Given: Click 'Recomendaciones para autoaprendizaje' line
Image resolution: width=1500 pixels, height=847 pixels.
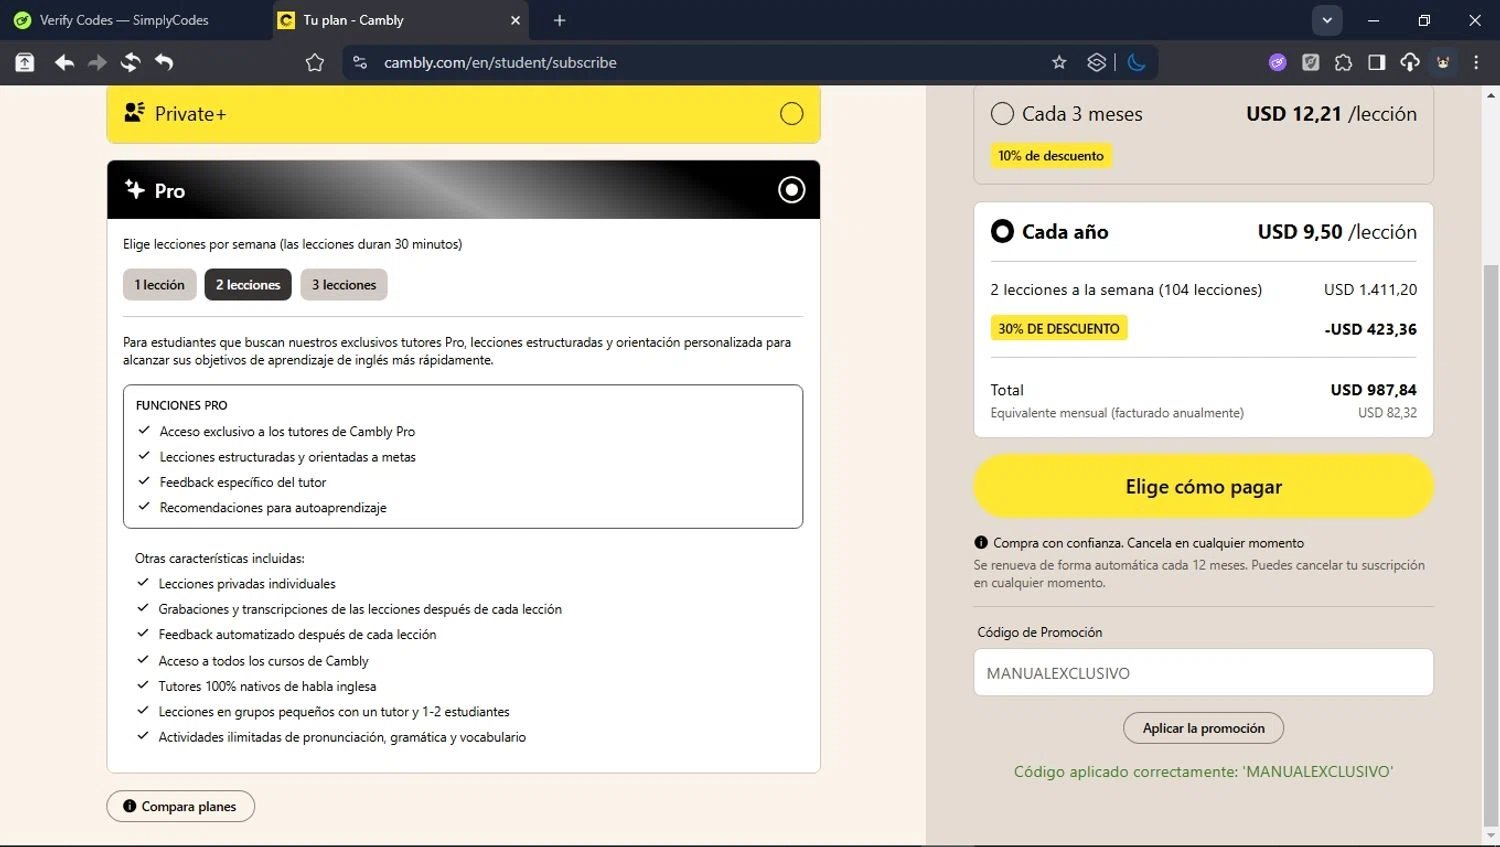Looking at the screenshot, I should [273, 508].
